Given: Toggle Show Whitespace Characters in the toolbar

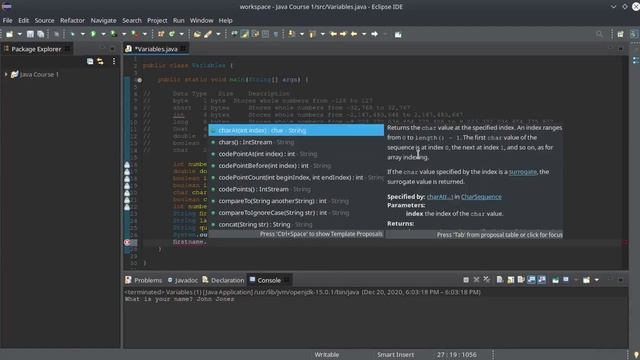Looking at the screenshot, I should [276, 34].
